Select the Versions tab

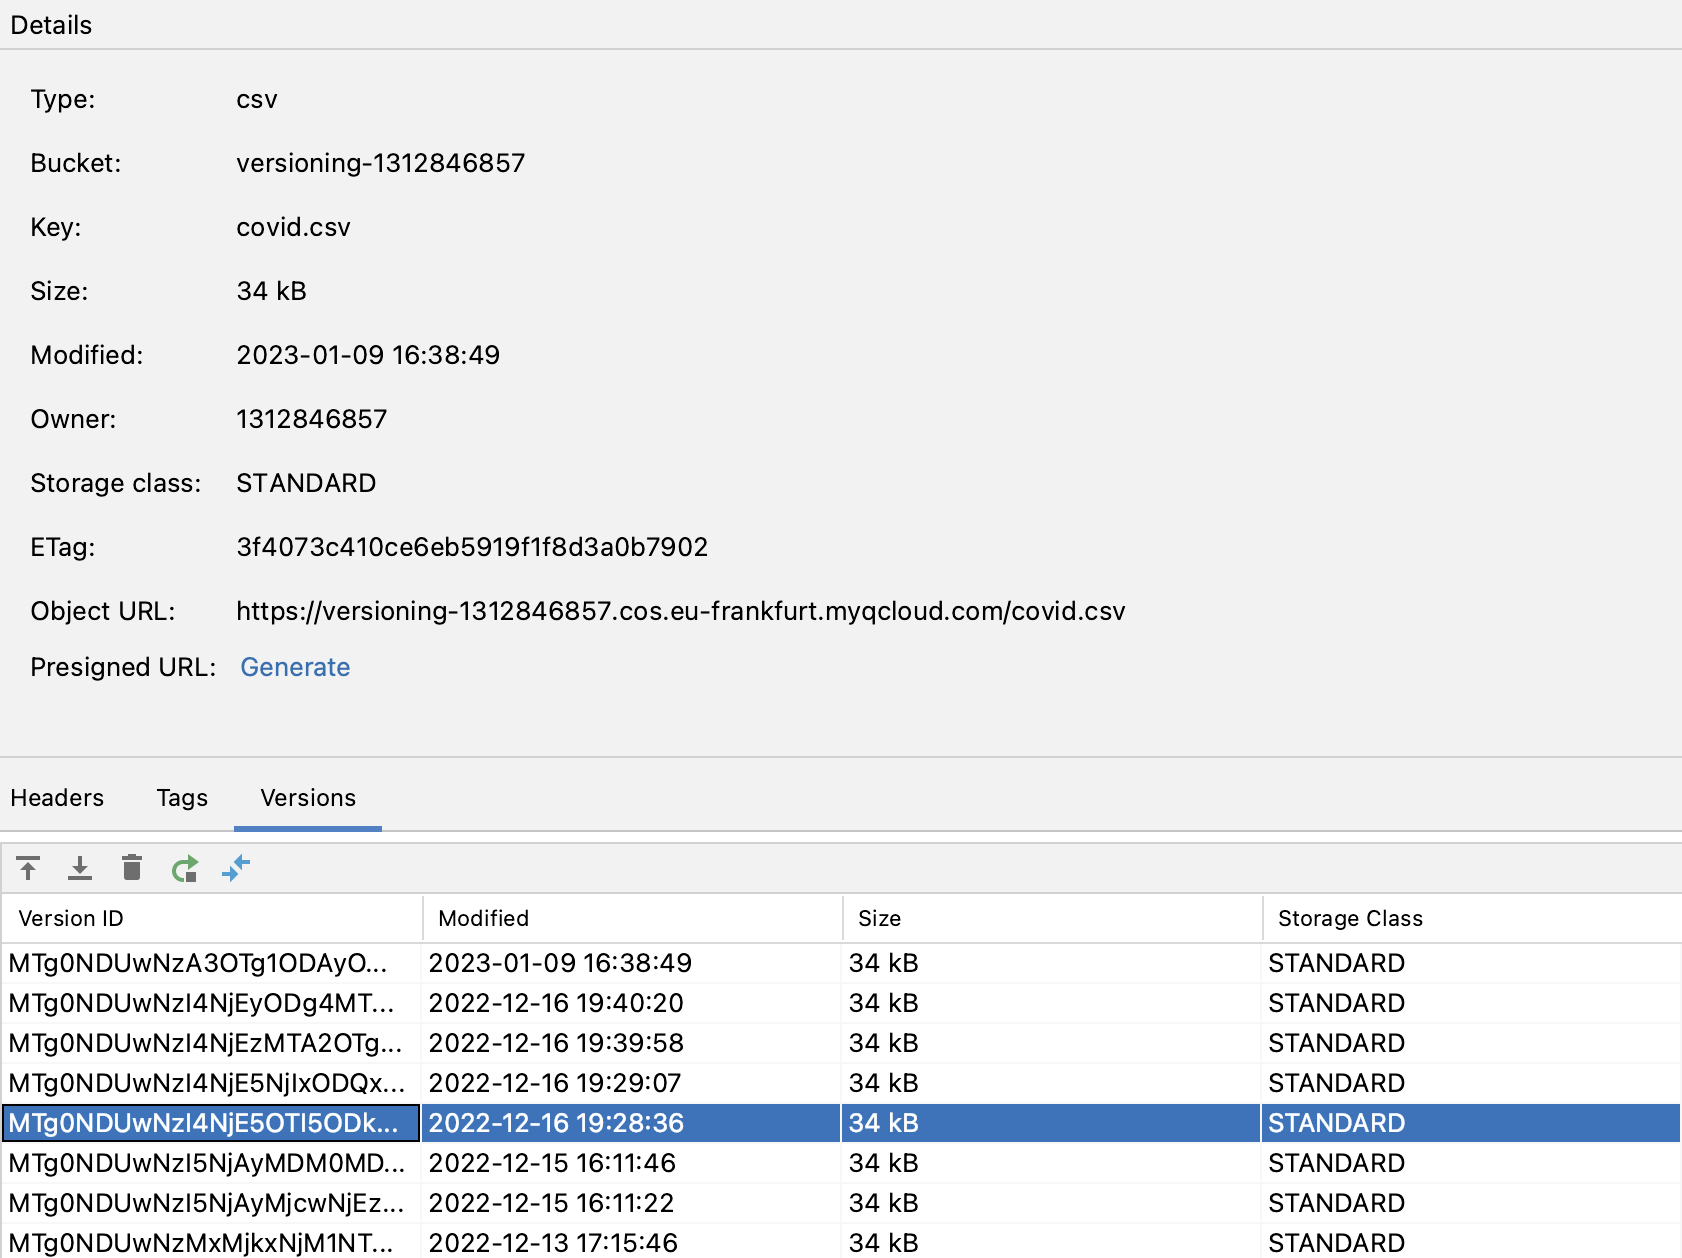307,797
